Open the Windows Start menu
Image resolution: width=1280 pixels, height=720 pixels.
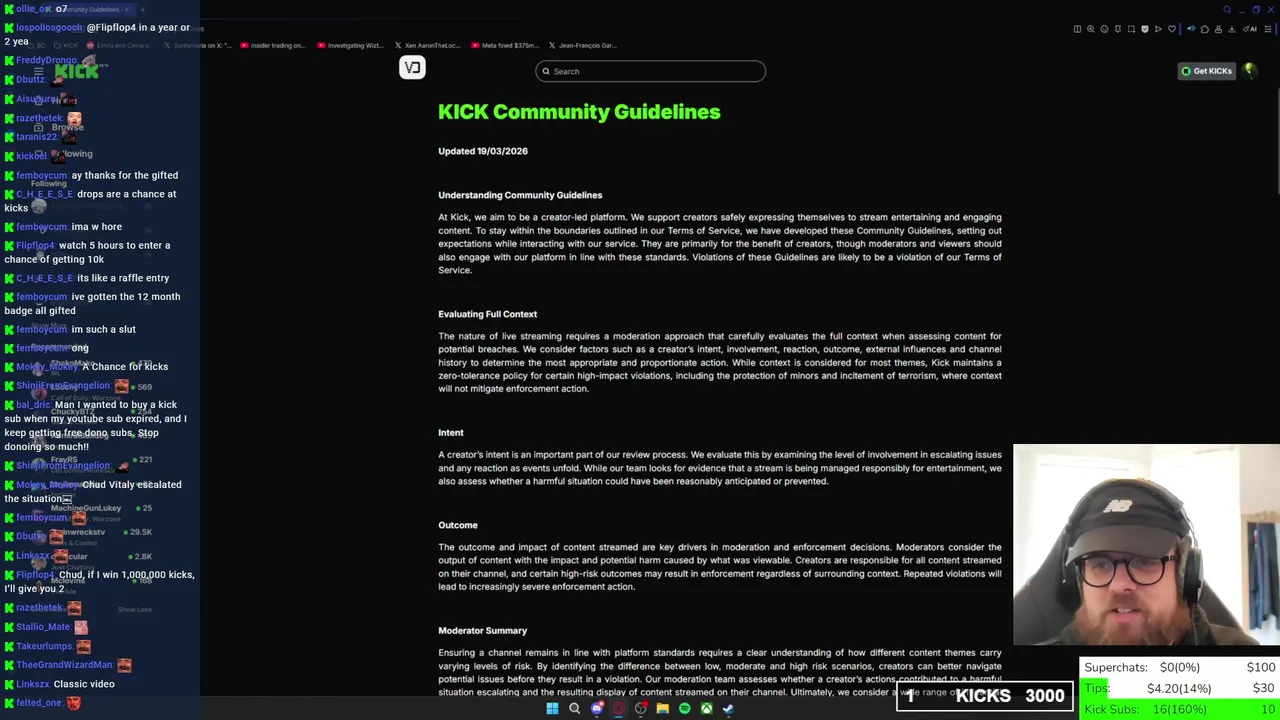(x=552, y=708)
